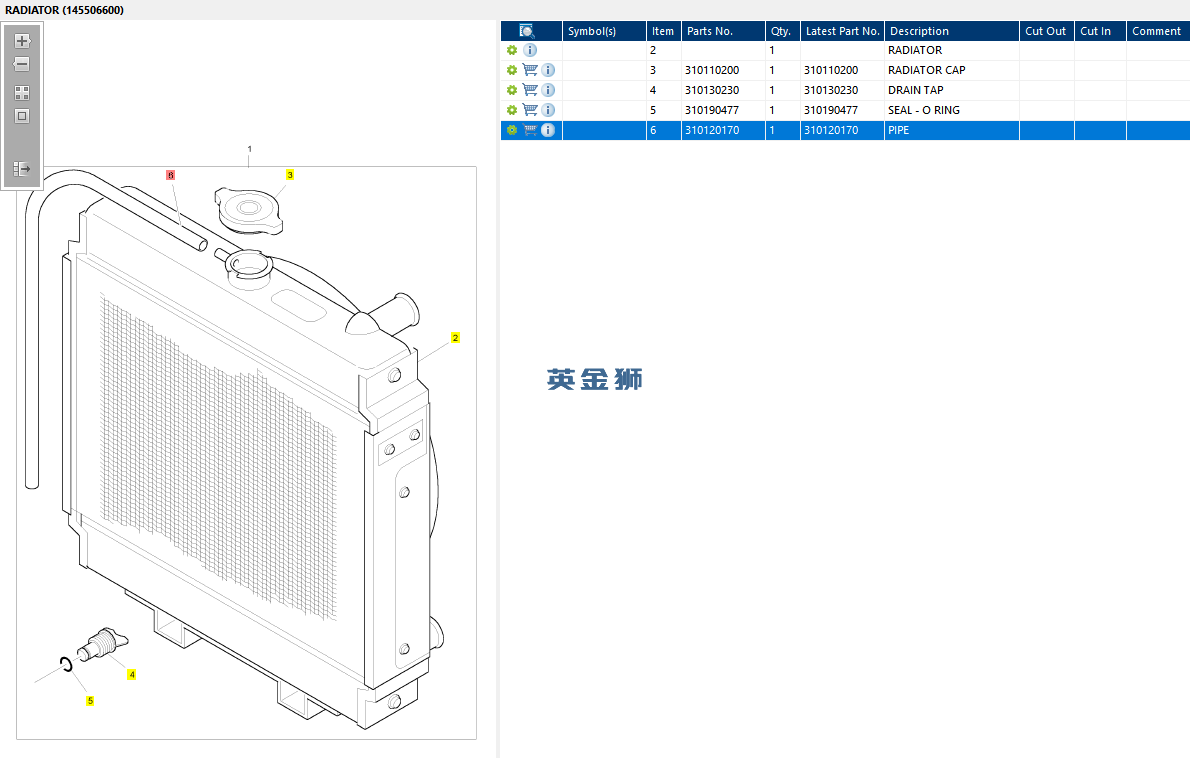View info for the DRAIN TAP row
Viewport: 1190px width, 758px height.
point(548,90)
